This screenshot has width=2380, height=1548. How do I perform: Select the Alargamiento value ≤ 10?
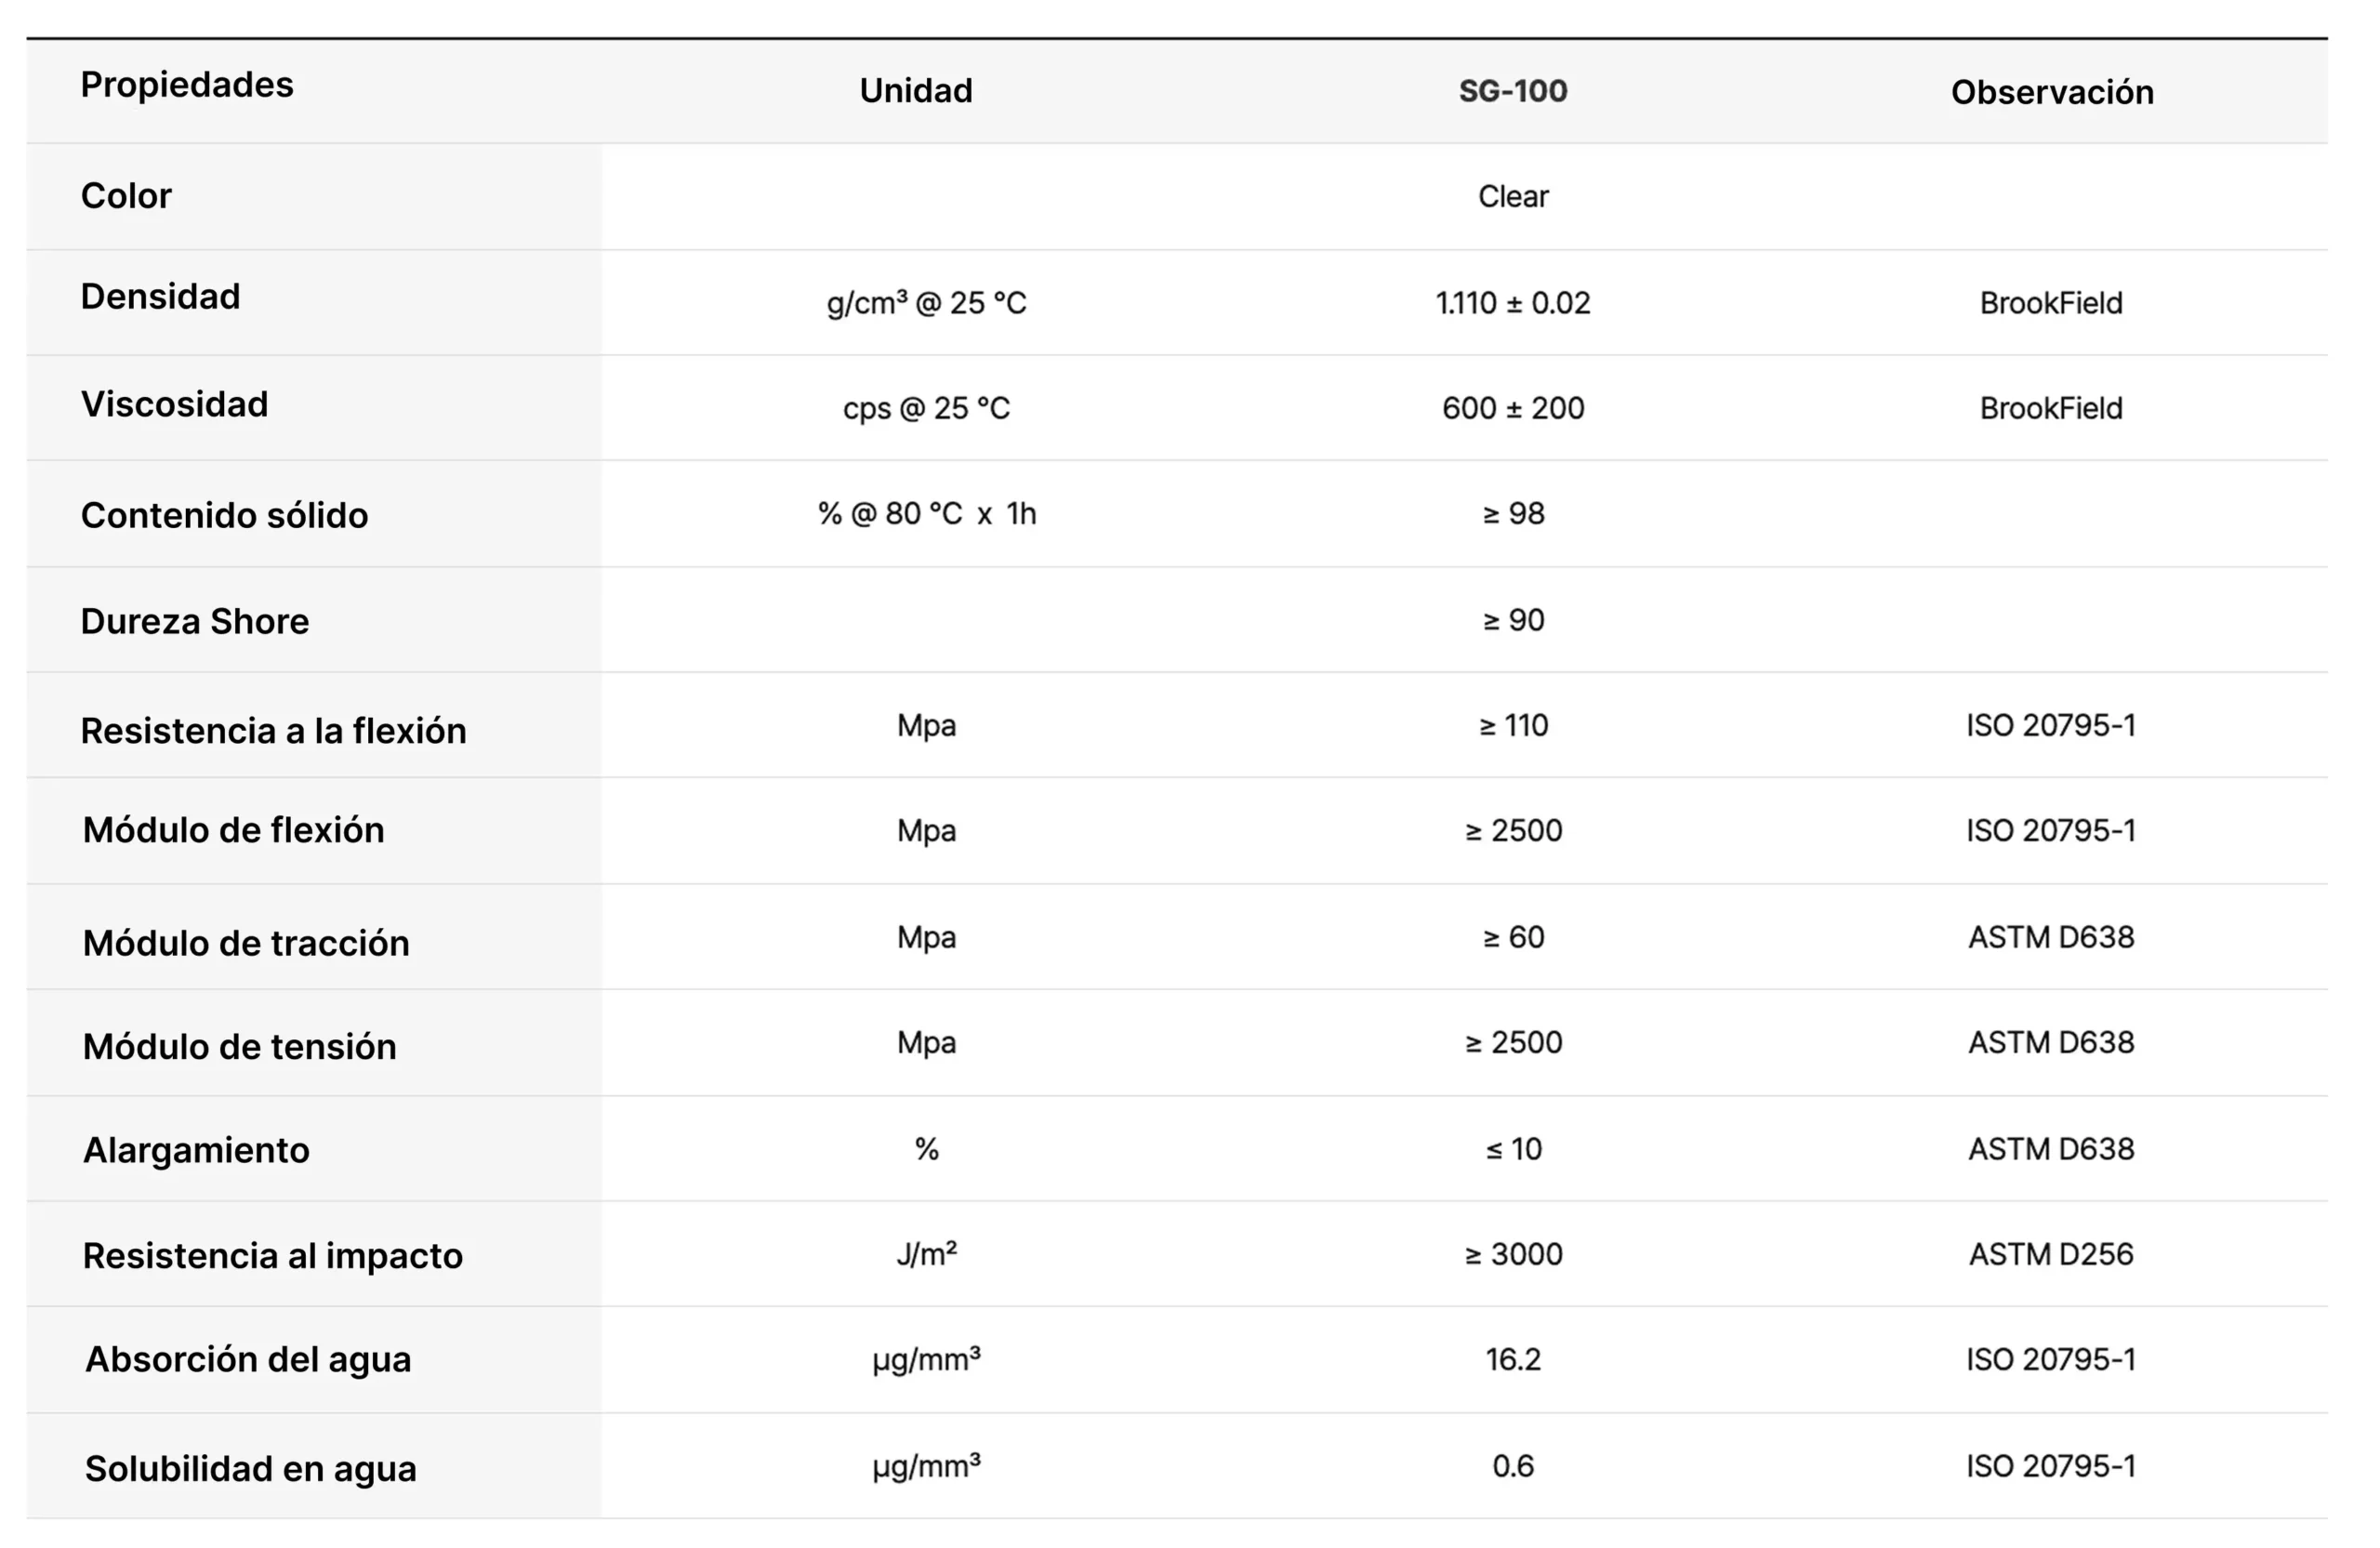[x=1512, y=1149]
